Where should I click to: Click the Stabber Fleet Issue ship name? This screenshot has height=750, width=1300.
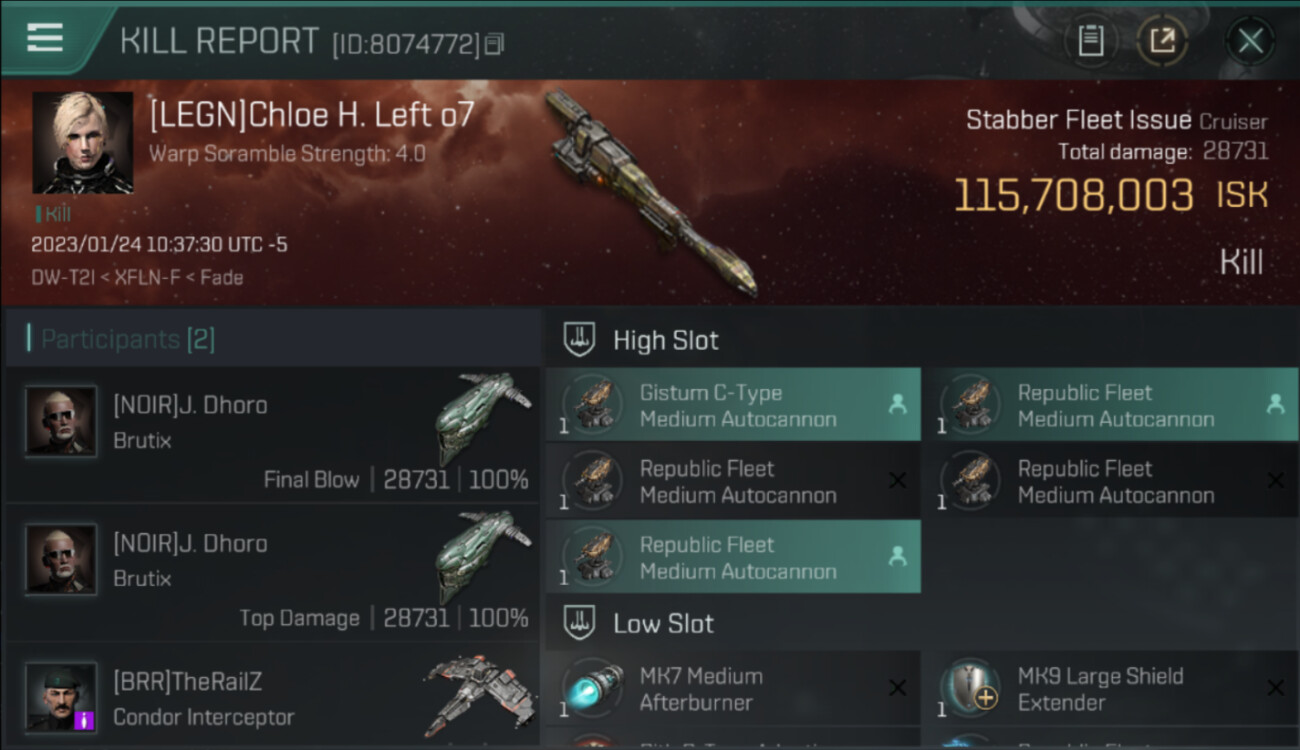coord(1078,121)
